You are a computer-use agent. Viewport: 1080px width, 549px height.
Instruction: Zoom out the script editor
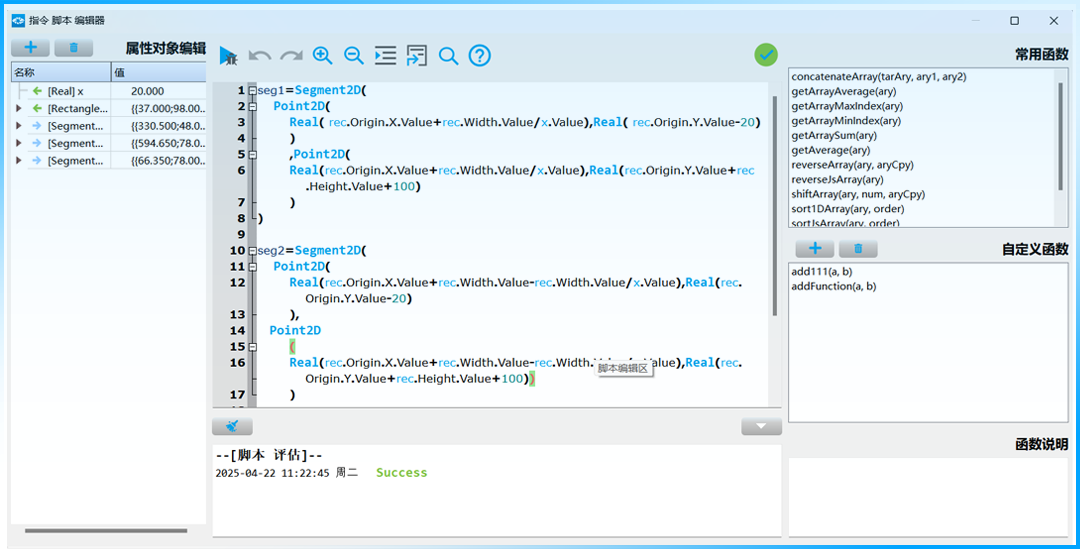tap(354, 56)
